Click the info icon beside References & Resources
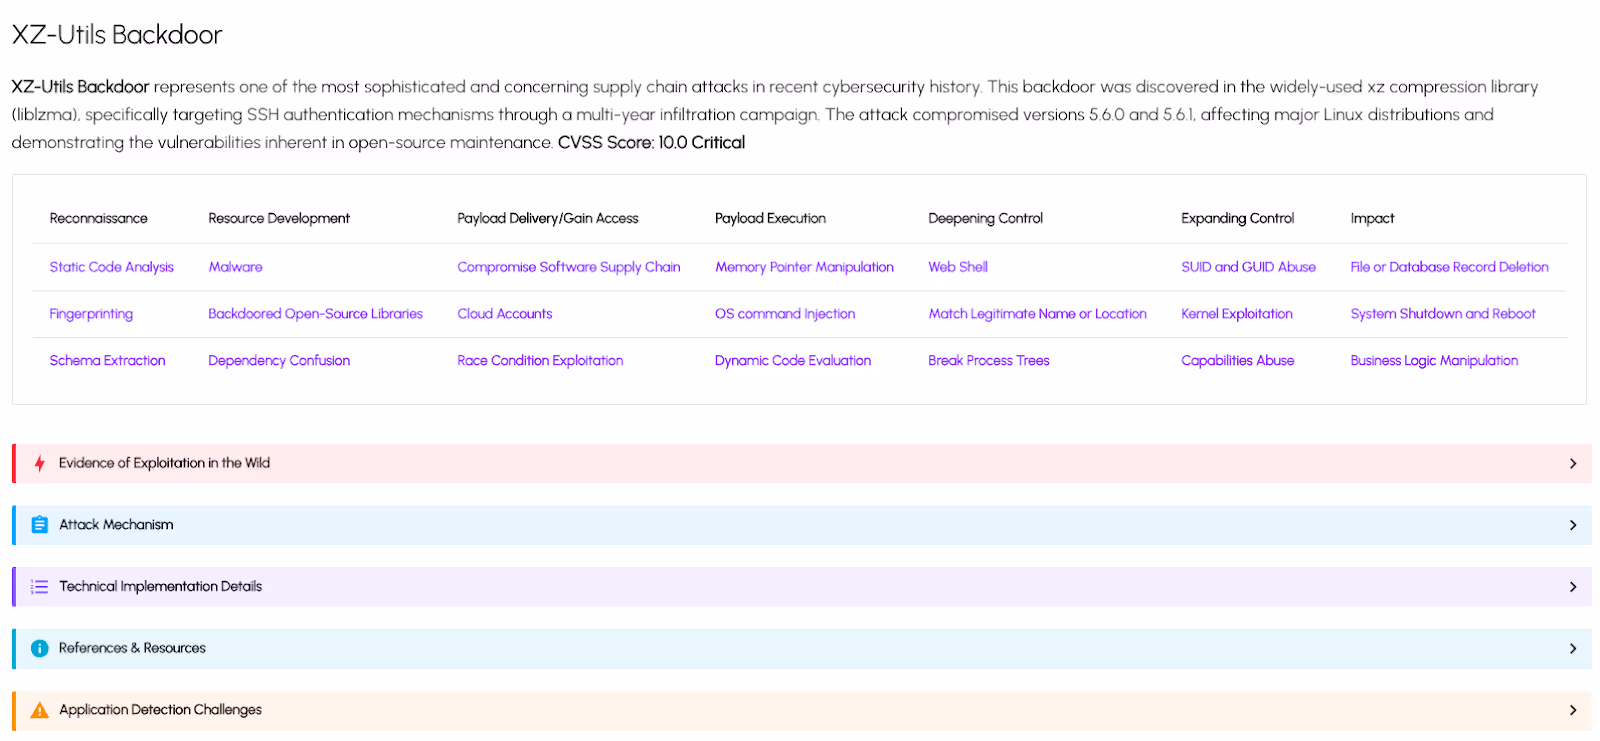This screenshot has height=741, width=1600. 40,648
